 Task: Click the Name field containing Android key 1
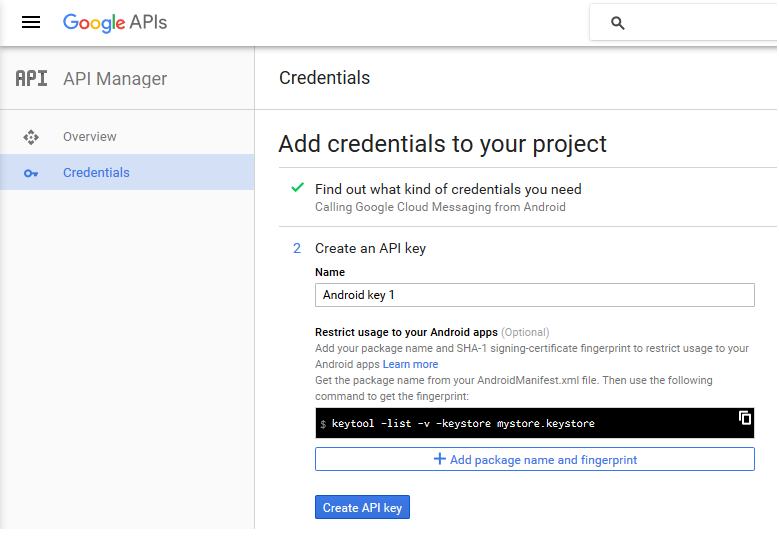(535, 295)
